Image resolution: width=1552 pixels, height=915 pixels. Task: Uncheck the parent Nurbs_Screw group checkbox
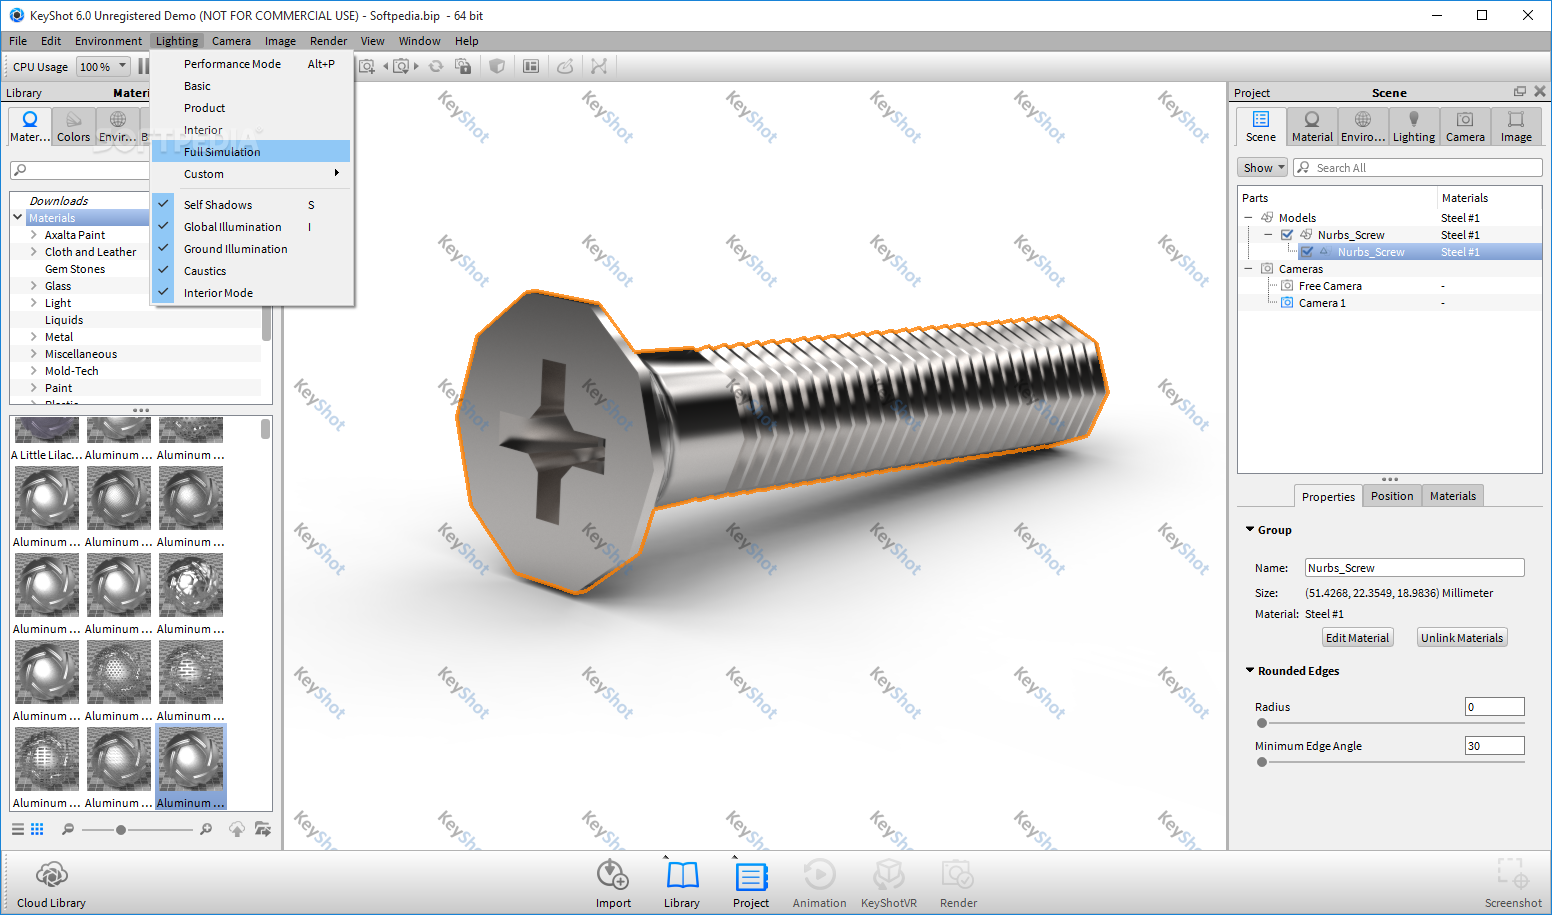point(1287,235)
